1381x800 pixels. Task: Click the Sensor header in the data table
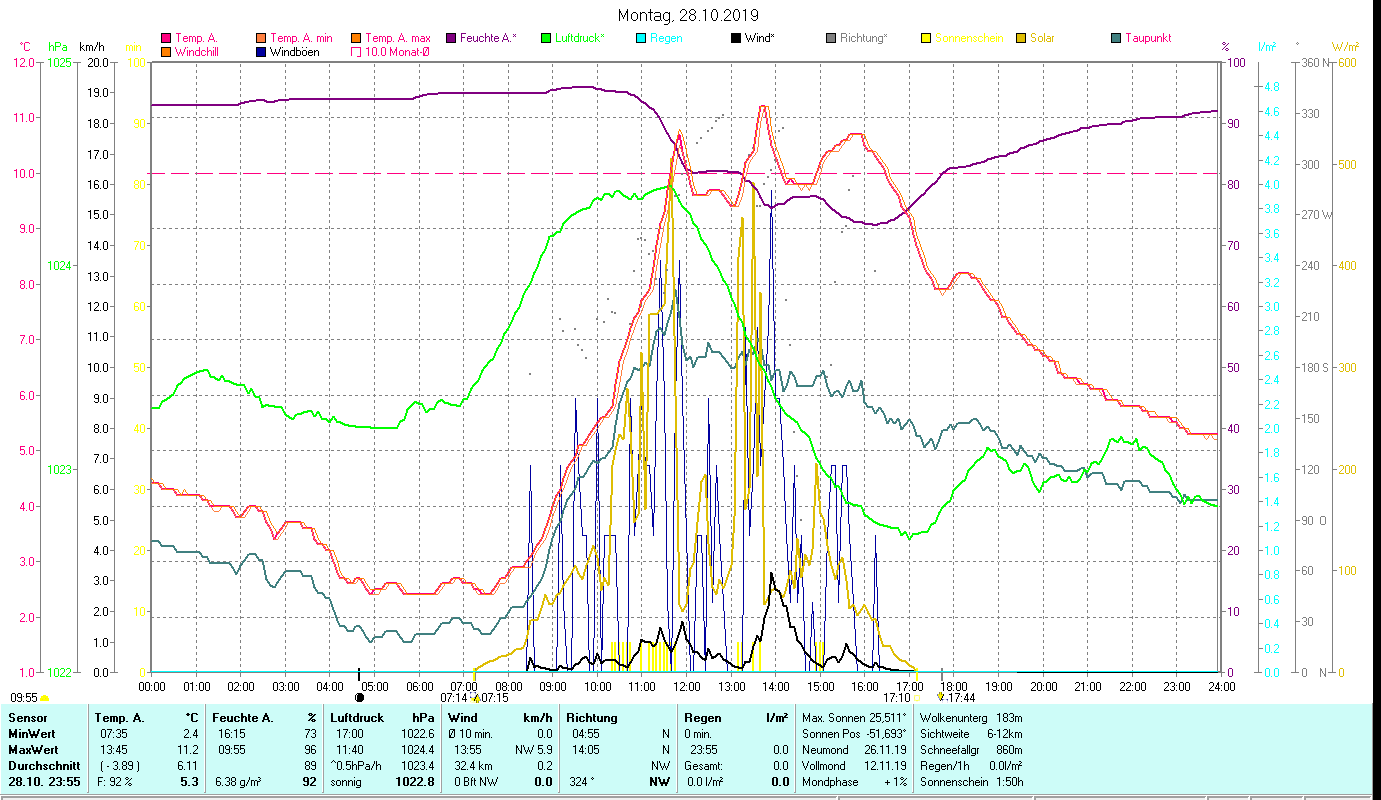[27, 718]
